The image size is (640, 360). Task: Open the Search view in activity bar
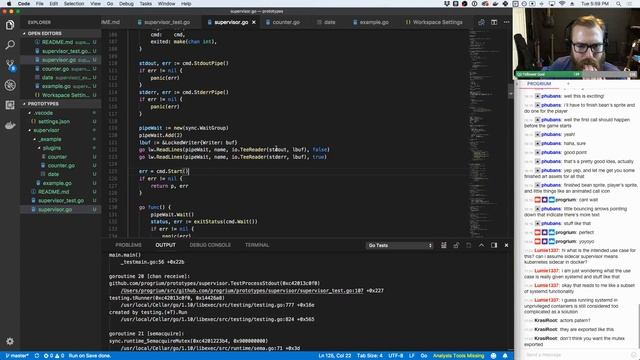tap(10, 45)
